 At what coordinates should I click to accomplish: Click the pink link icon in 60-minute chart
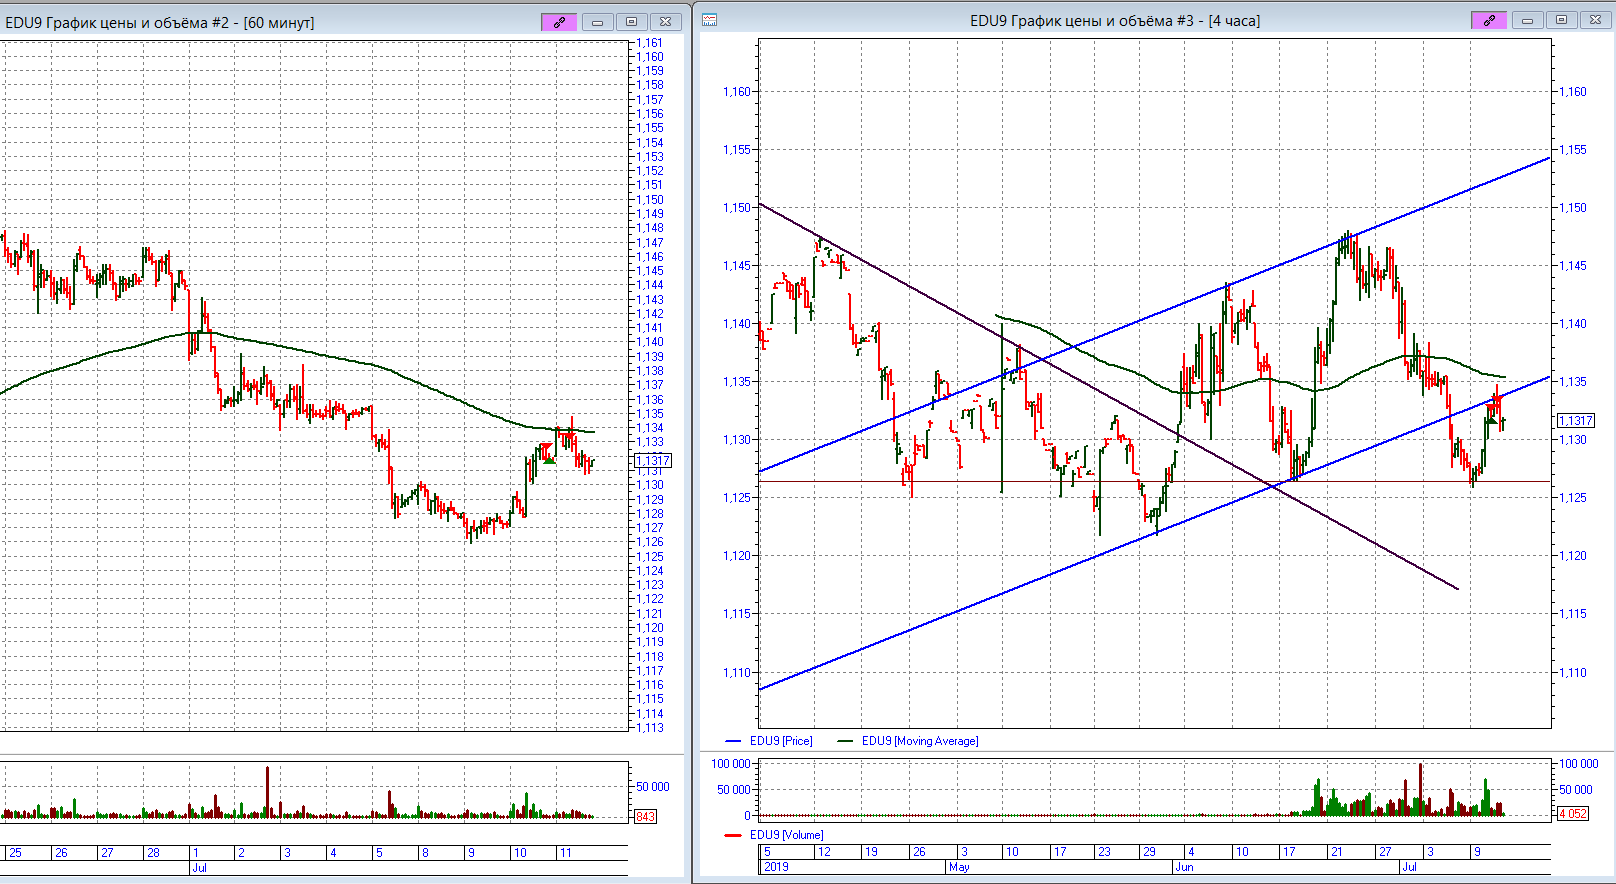tap(559, 22)
